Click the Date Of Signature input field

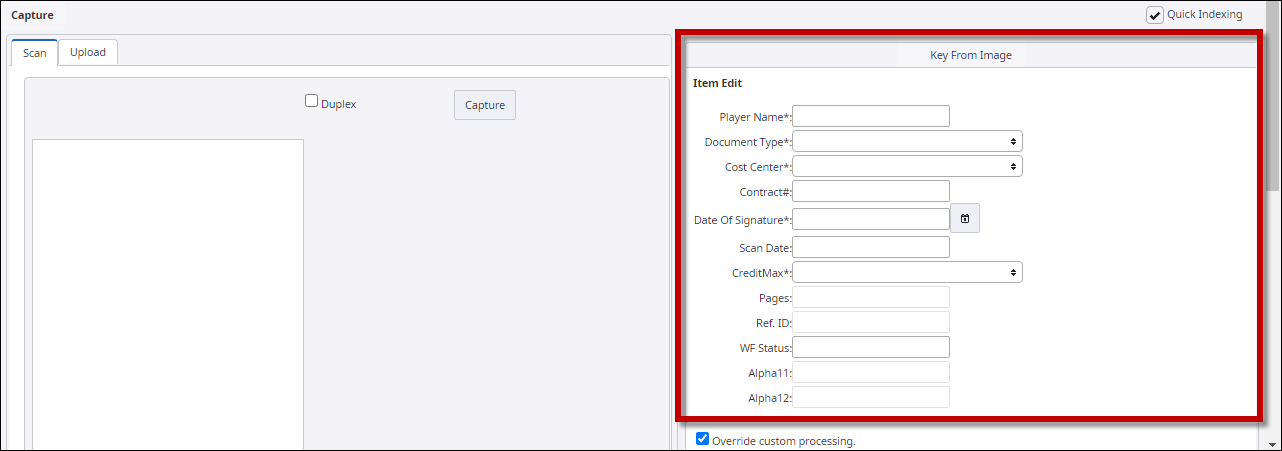tap(871, 219)
